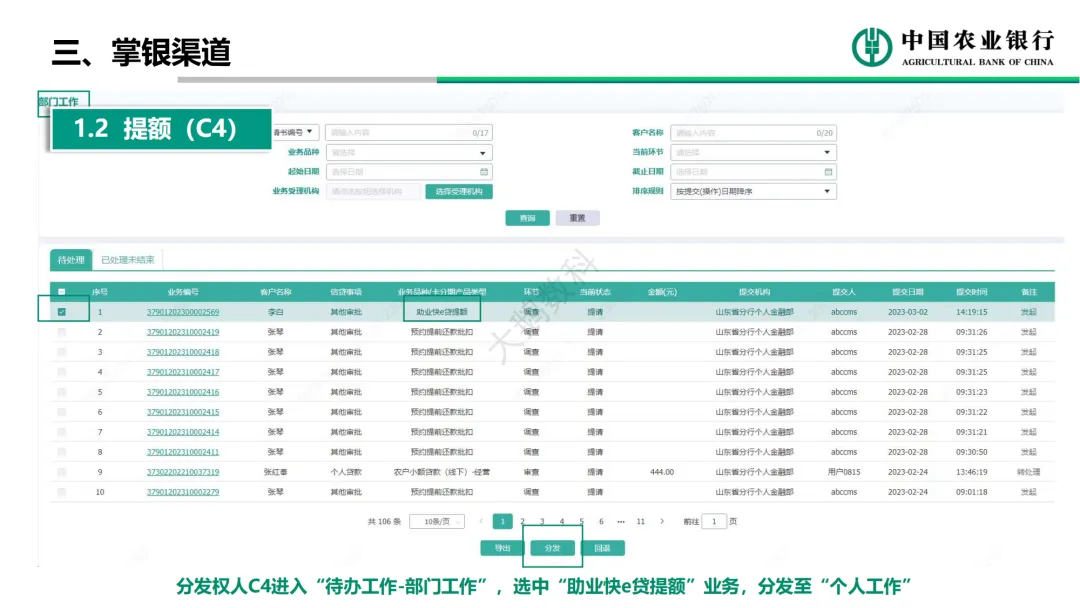Open business number 37901202300002569 link
Image resolution: width=1080 pixels, height=608 pixels.
pos(183,312)
